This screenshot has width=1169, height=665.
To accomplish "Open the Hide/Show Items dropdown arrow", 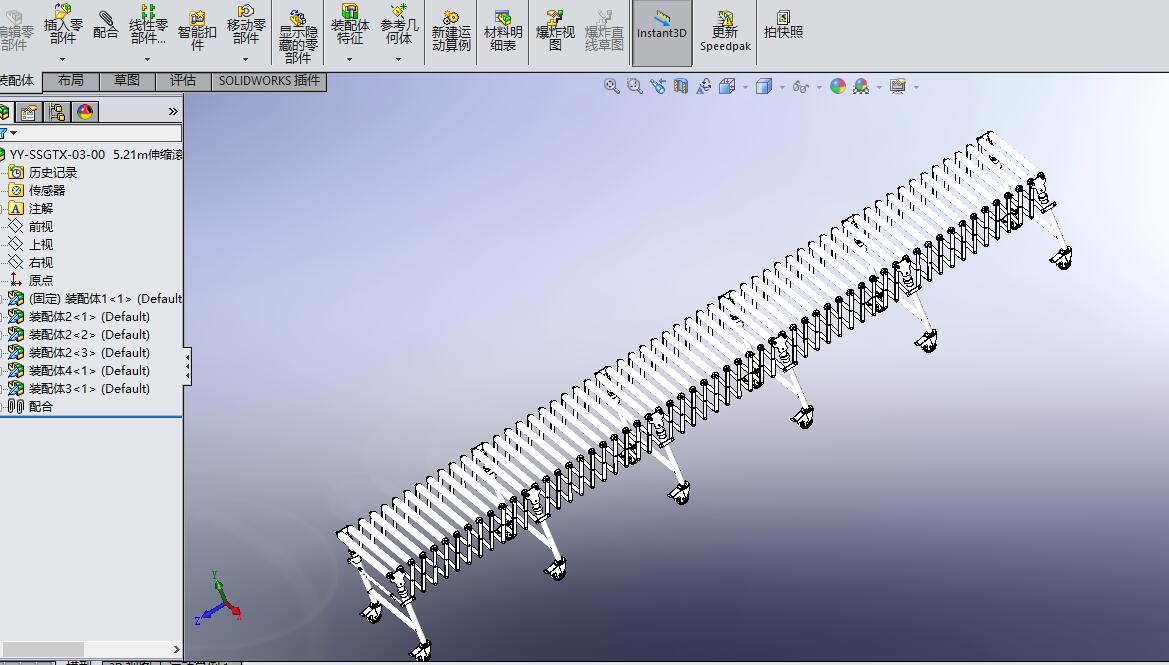I will [819, 87].
